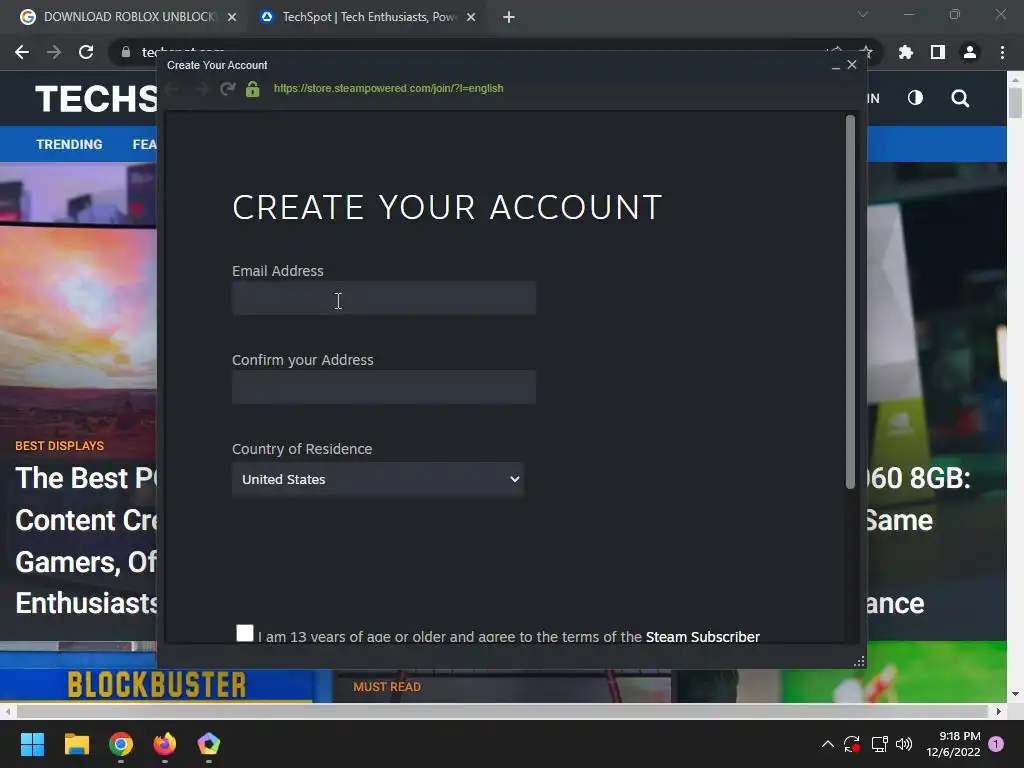Click the Steam popup corner grip
The width and height of the screenshot is (1024, 768).
tap(859, 662)
